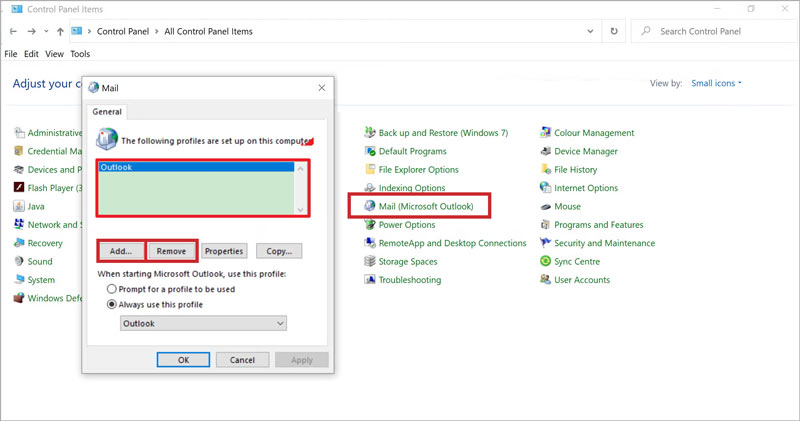Select the Outlook profile in list
This screenshot has height=421, width=800.
click(196, 167)
